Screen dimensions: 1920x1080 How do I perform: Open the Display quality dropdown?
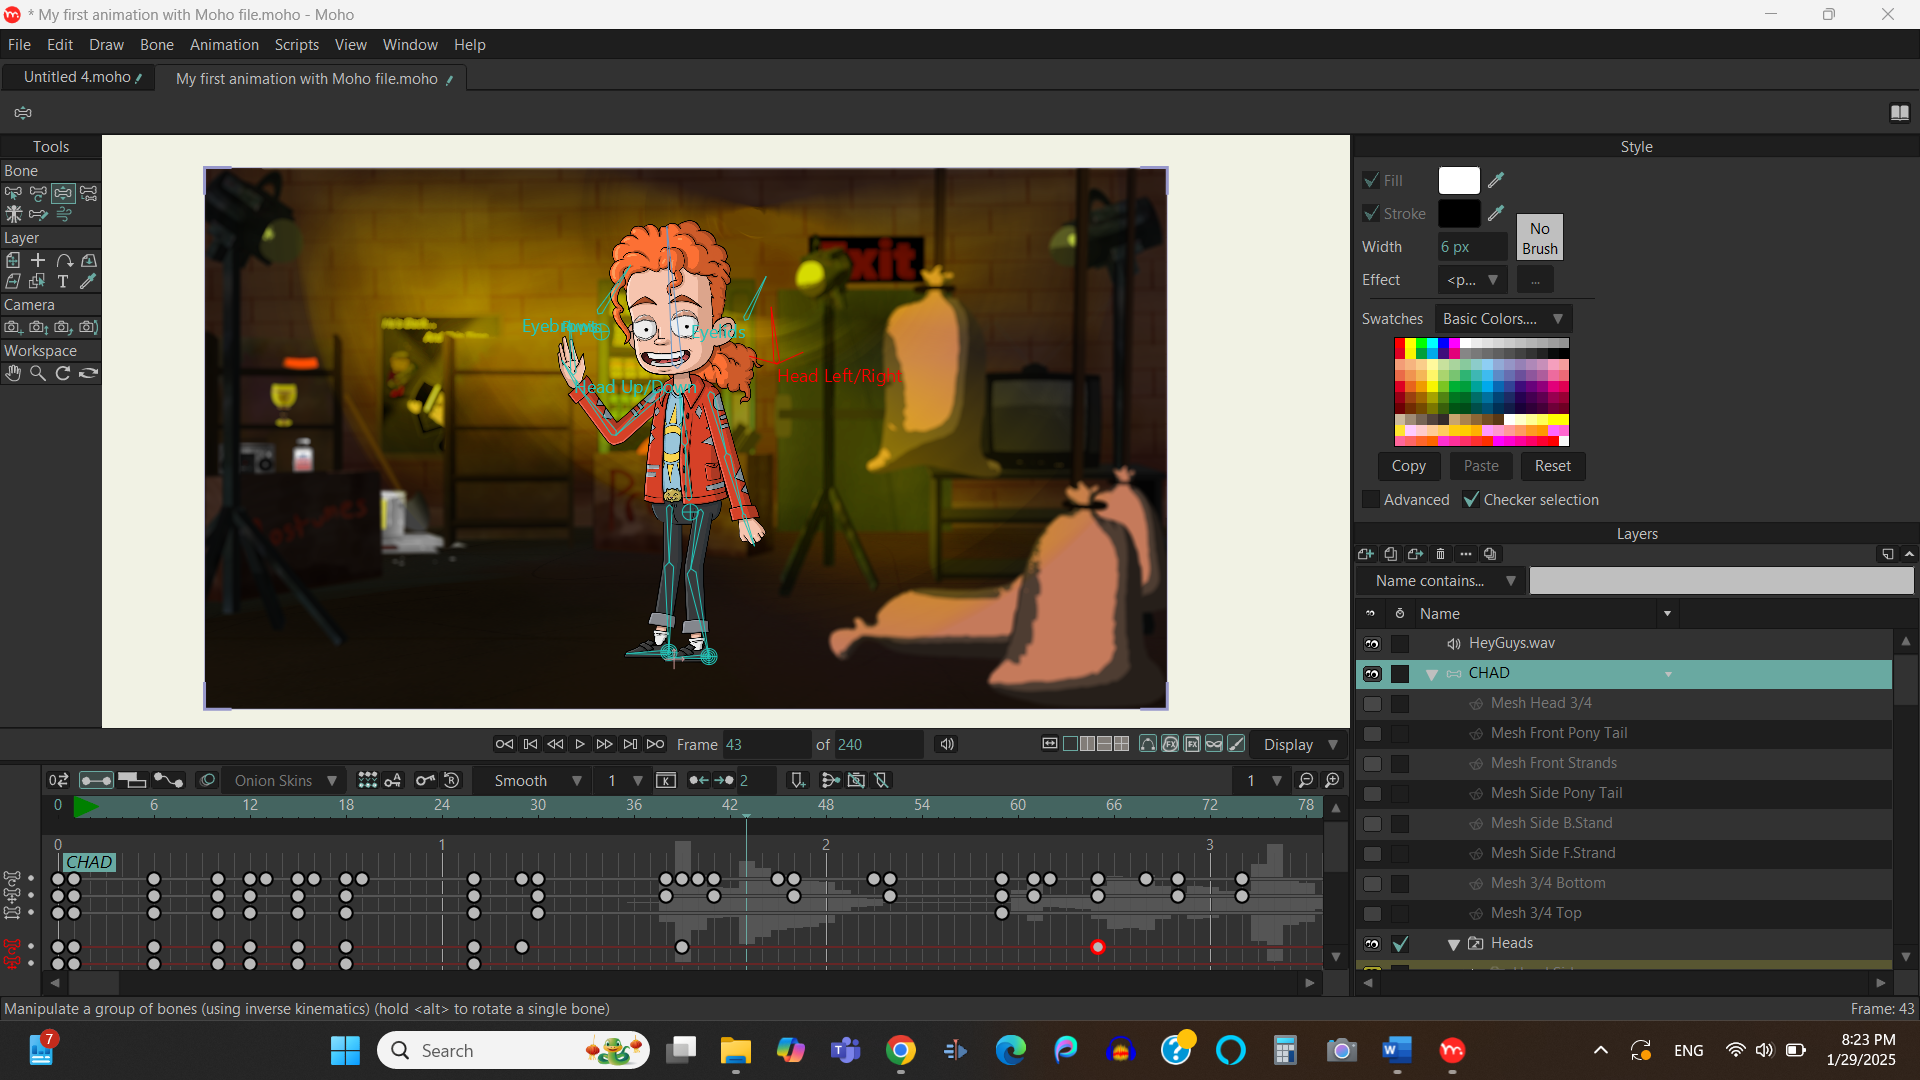click(1301, 744)
